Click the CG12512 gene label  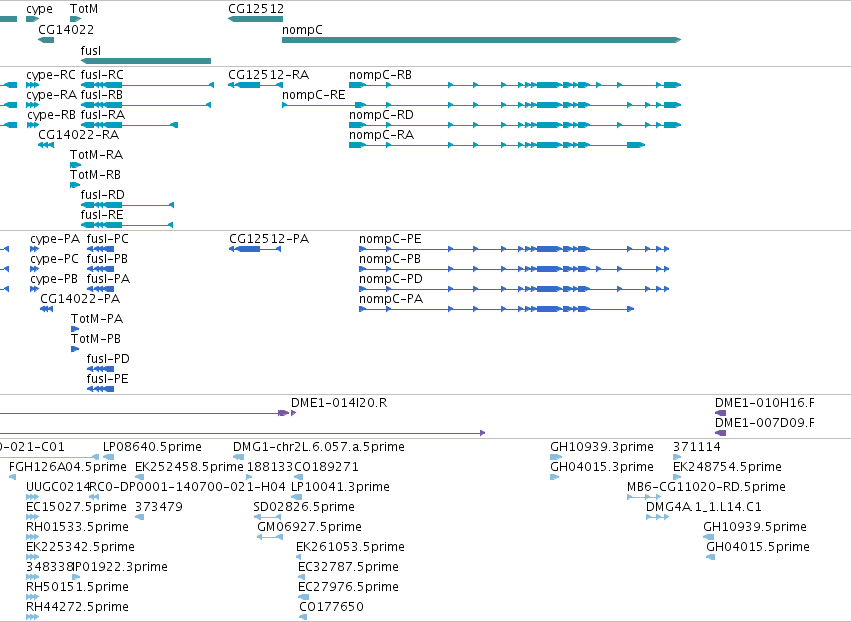(x=256, y=9)
